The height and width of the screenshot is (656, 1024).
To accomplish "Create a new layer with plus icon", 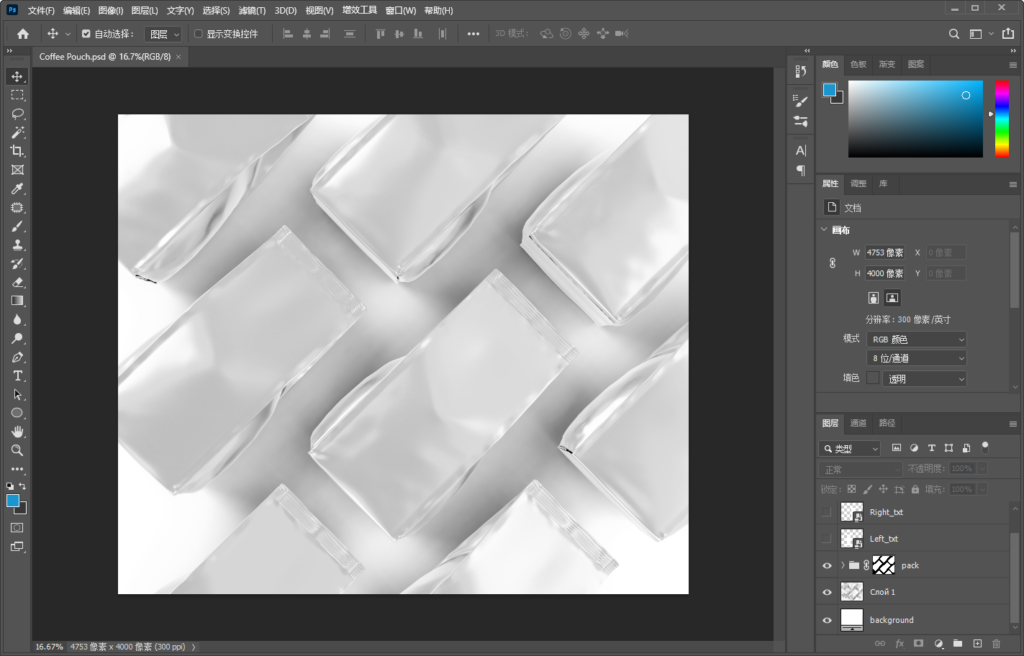I will (977, 644).
